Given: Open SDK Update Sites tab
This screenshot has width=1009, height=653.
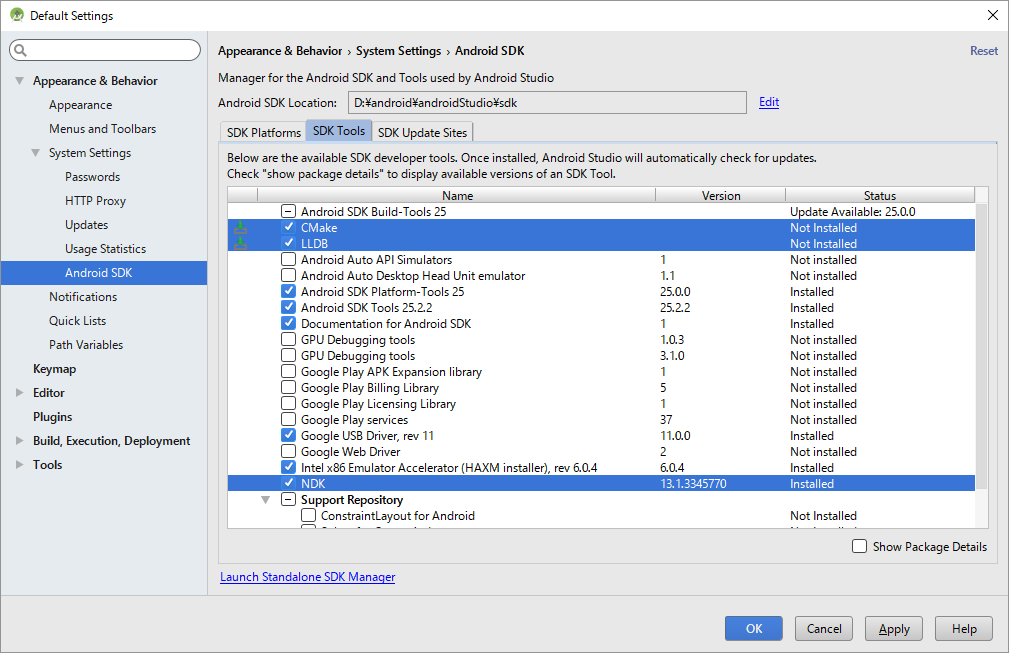Looking at the screenshot, I should pos(422,132).
